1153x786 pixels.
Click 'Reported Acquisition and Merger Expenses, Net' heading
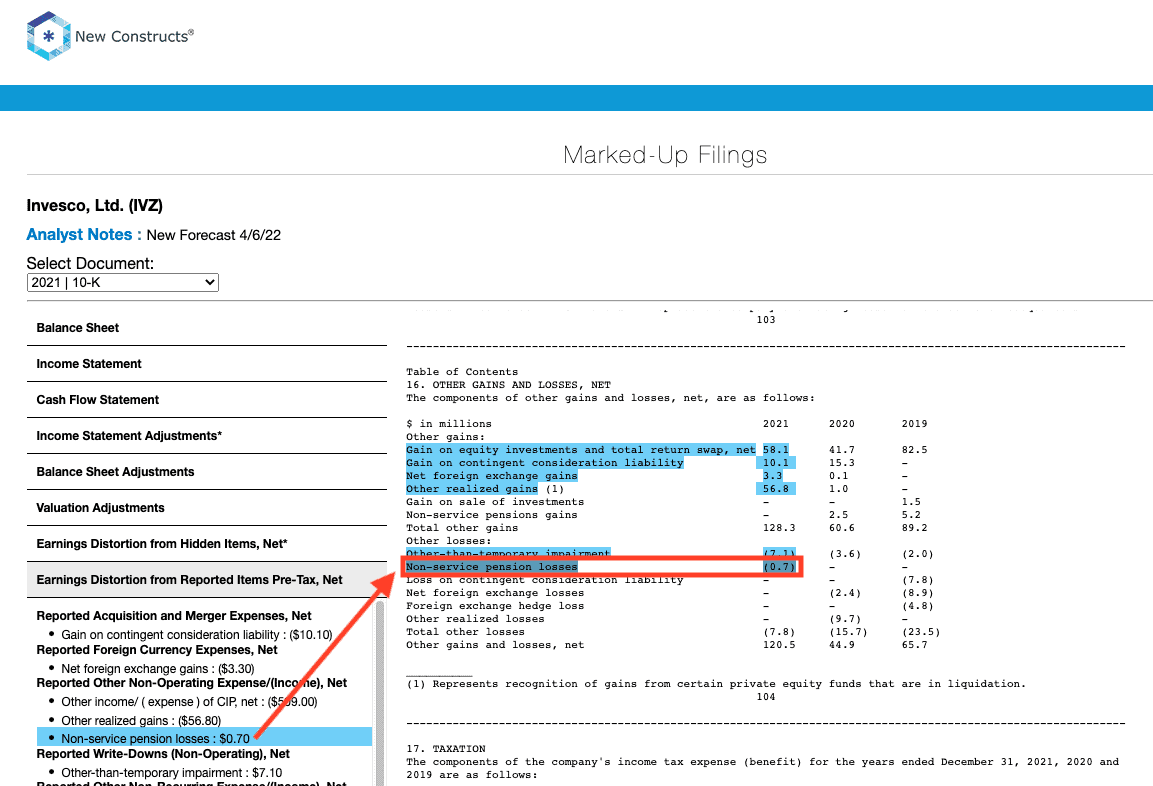[174, 616]
